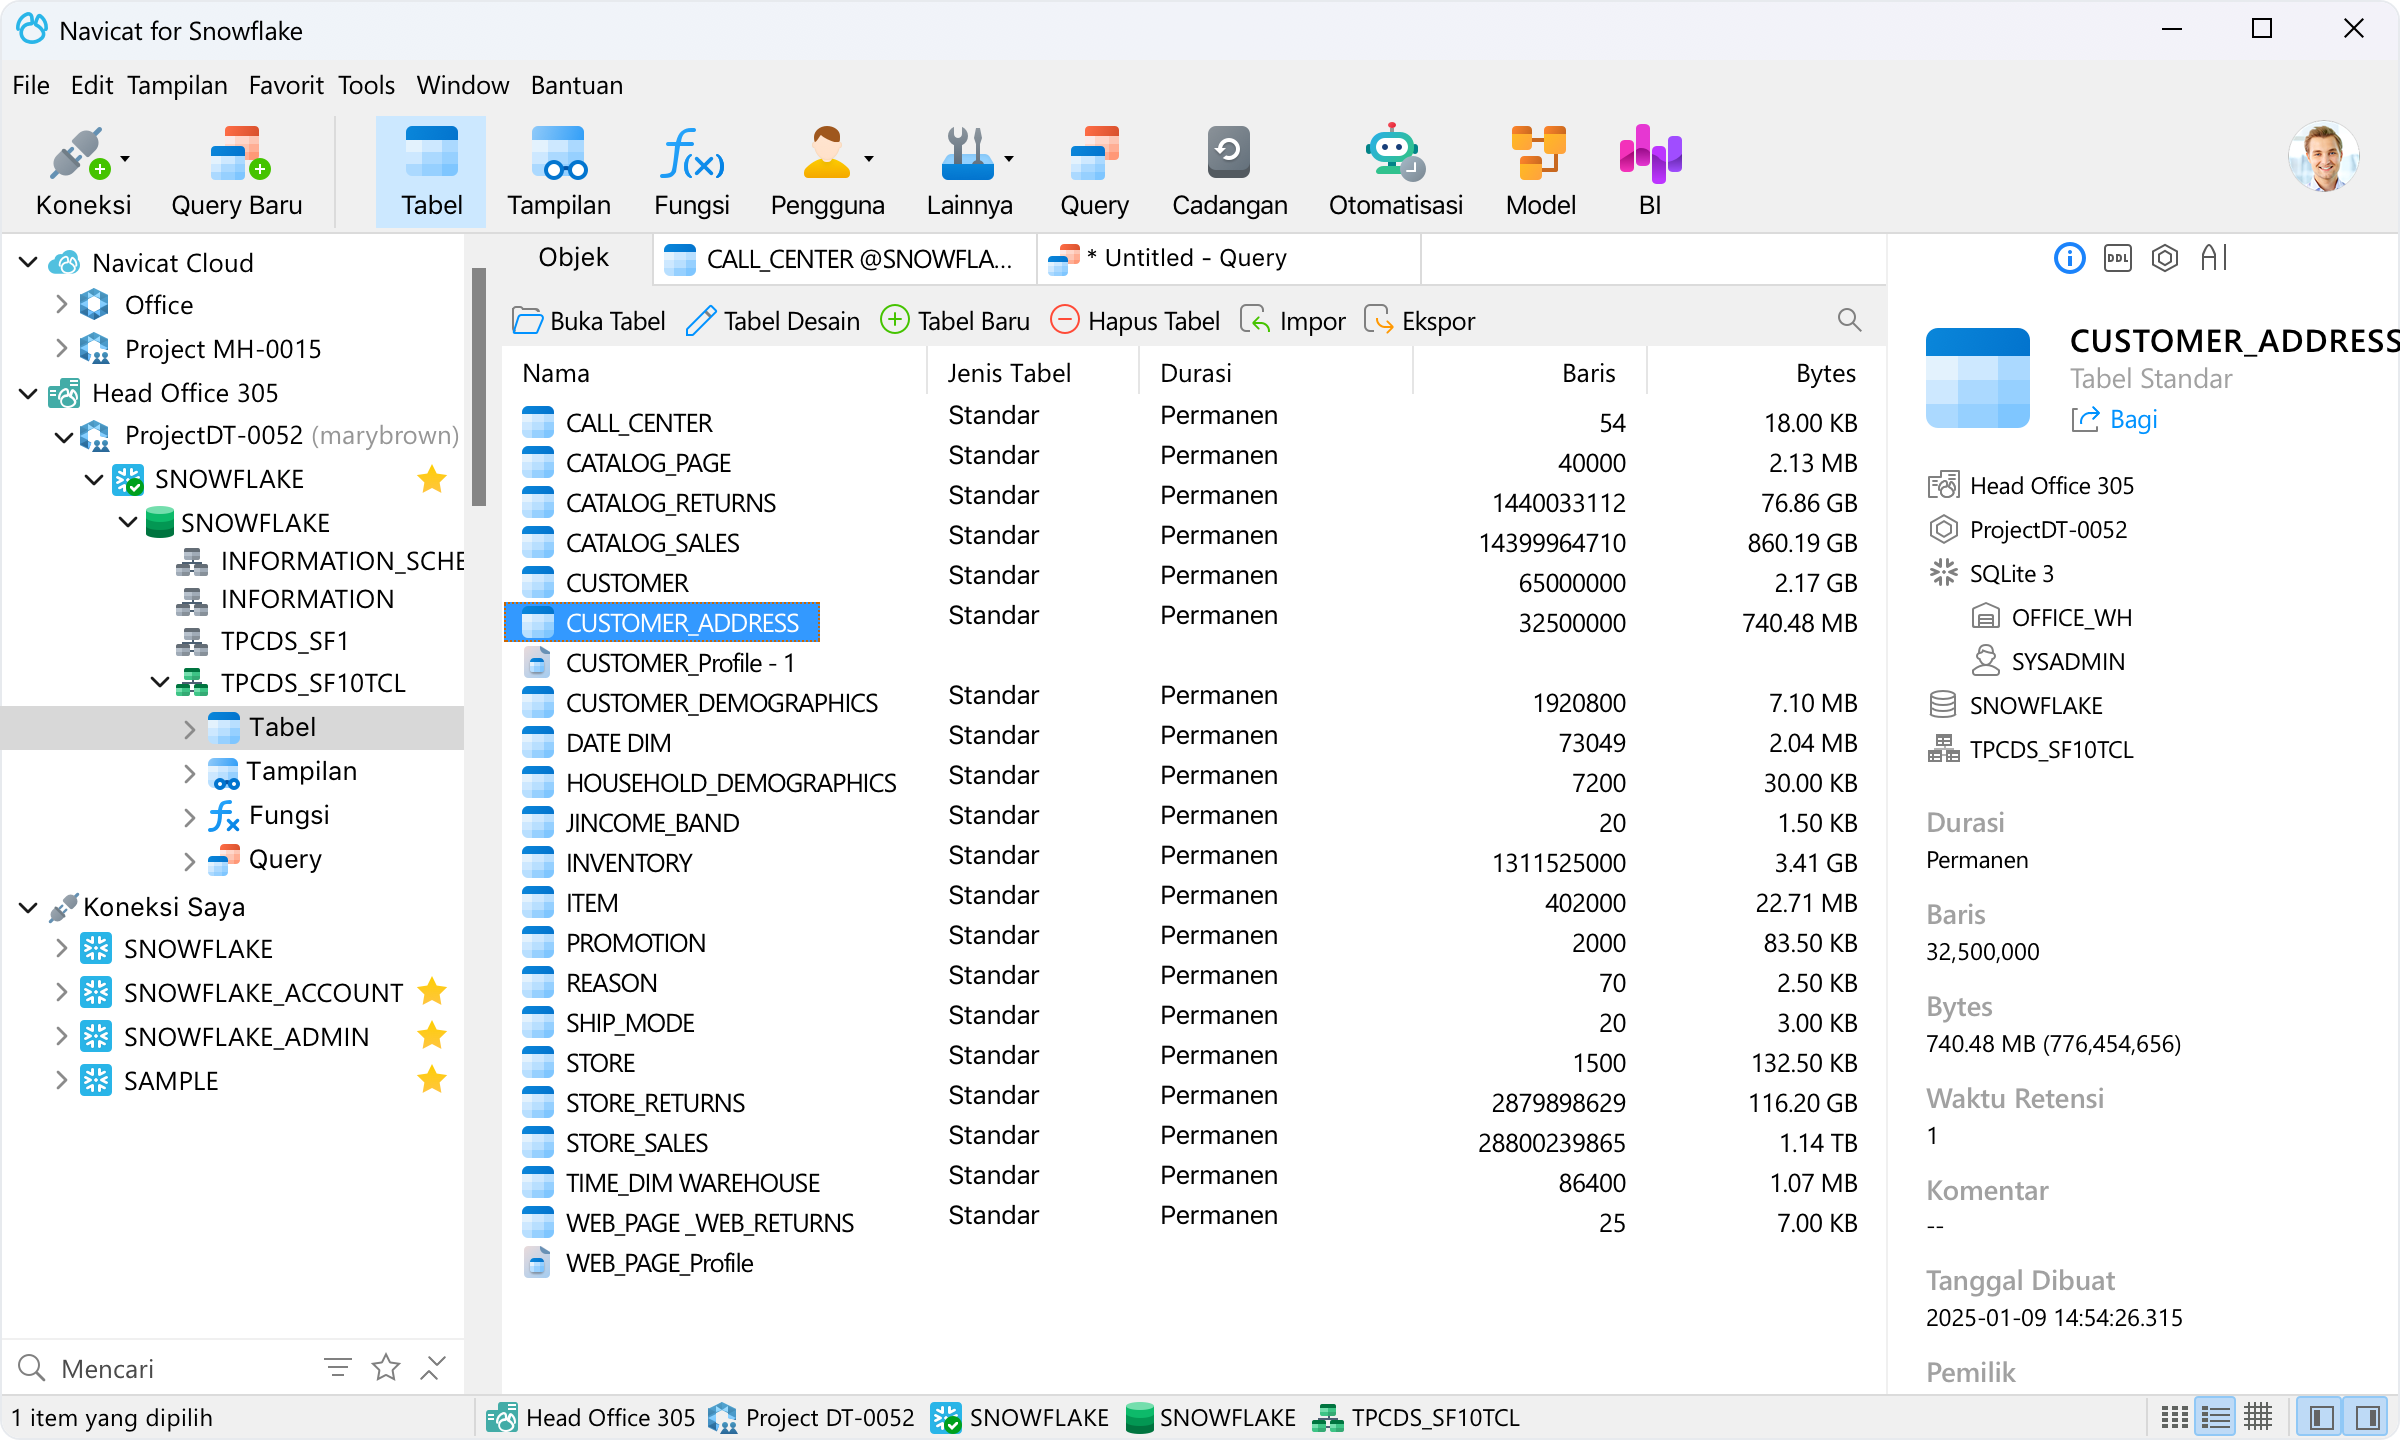Image resolution: width=2400 pixels, height=1440 pixels.
Task: Show the general info panel icon
Action: 2069,259
